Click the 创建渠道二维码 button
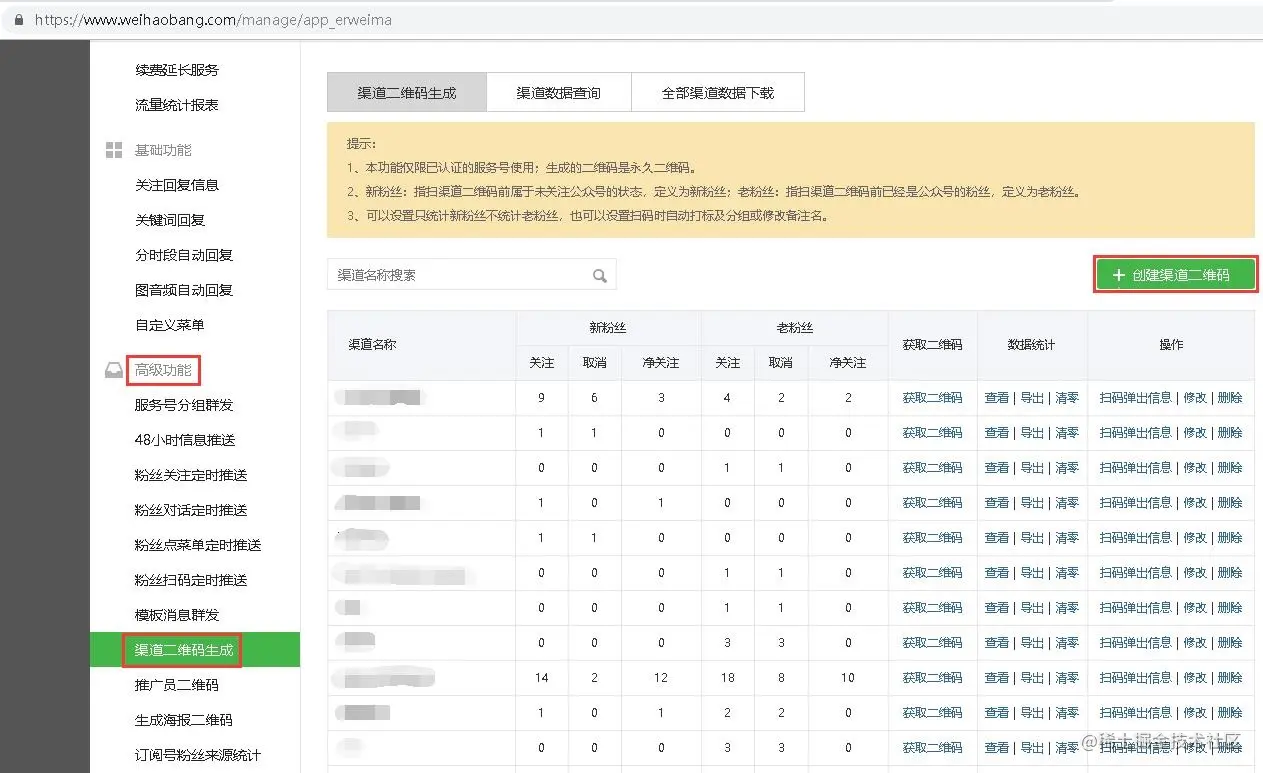Viewport: 1263px width, 773px height. click(x=1175, y=275)
